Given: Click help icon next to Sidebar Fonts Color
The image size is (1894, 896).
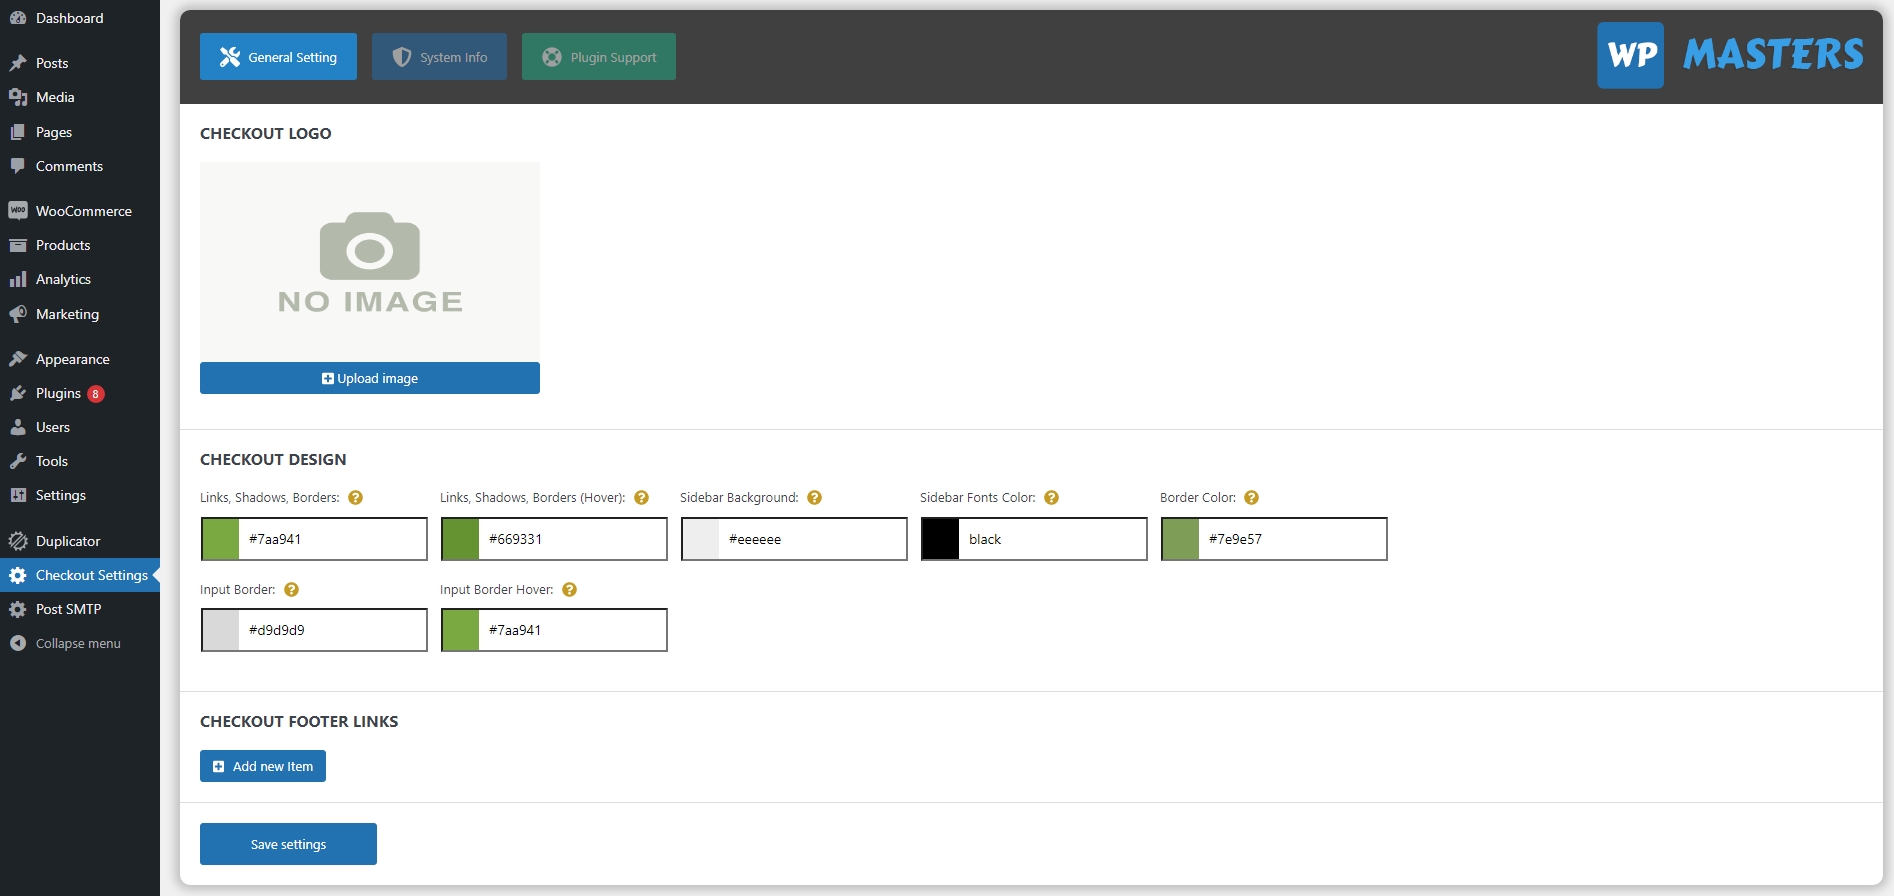Looking at the screenshot, I should coord(1051,498).
